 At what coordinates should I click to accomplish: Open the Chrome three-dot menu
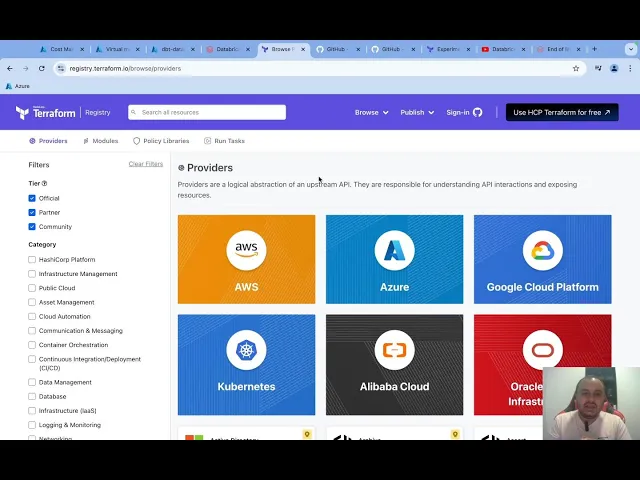click(630, 69)
